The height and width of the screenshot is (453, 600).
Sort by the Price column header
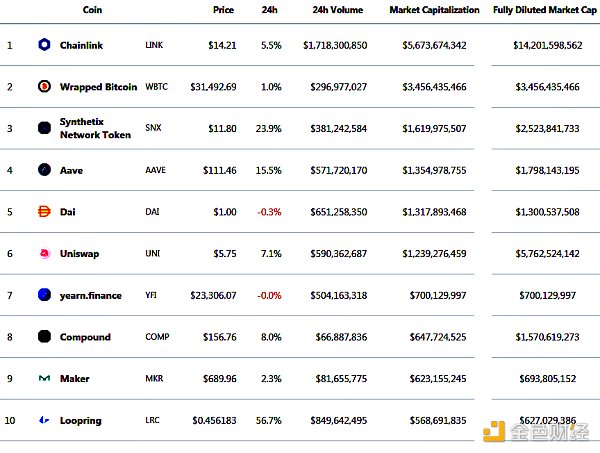pos(224,10)
